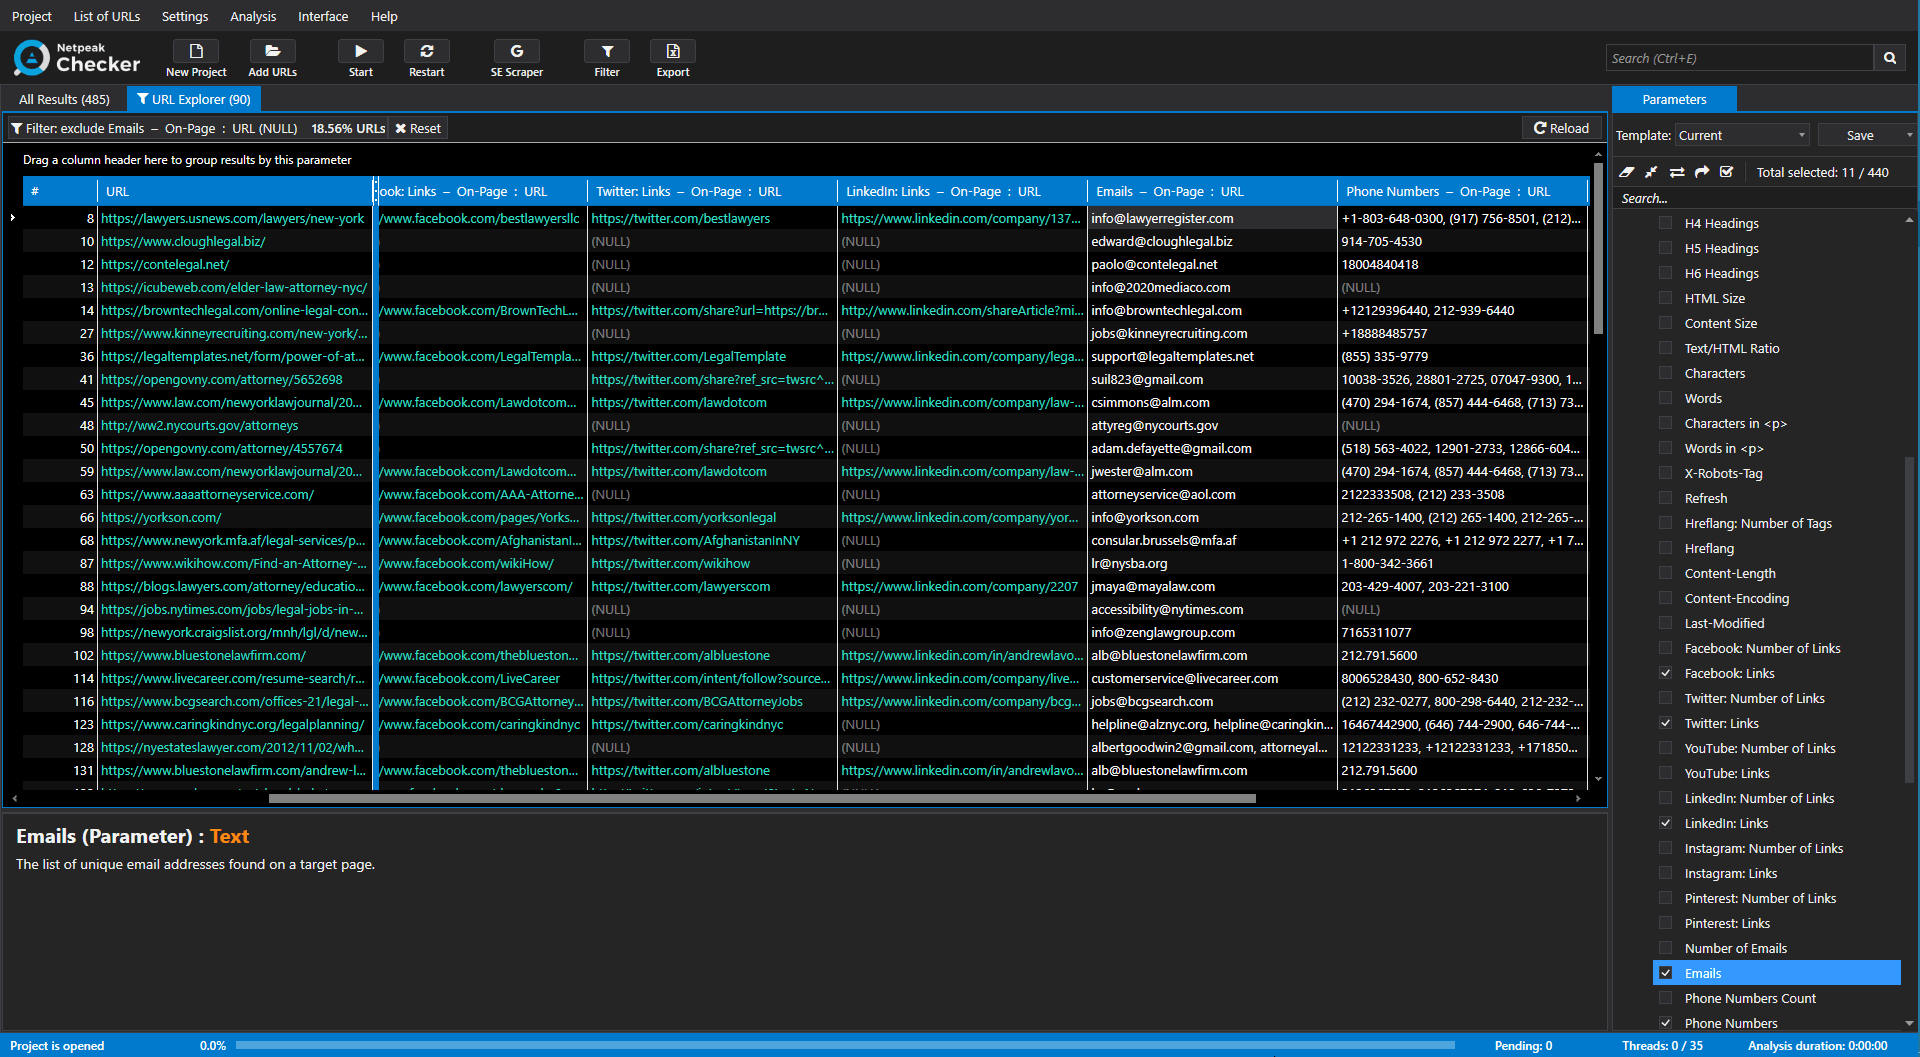1920x1057 pixels.
Task: Sort by the URL column header
Action: [235, 191]
